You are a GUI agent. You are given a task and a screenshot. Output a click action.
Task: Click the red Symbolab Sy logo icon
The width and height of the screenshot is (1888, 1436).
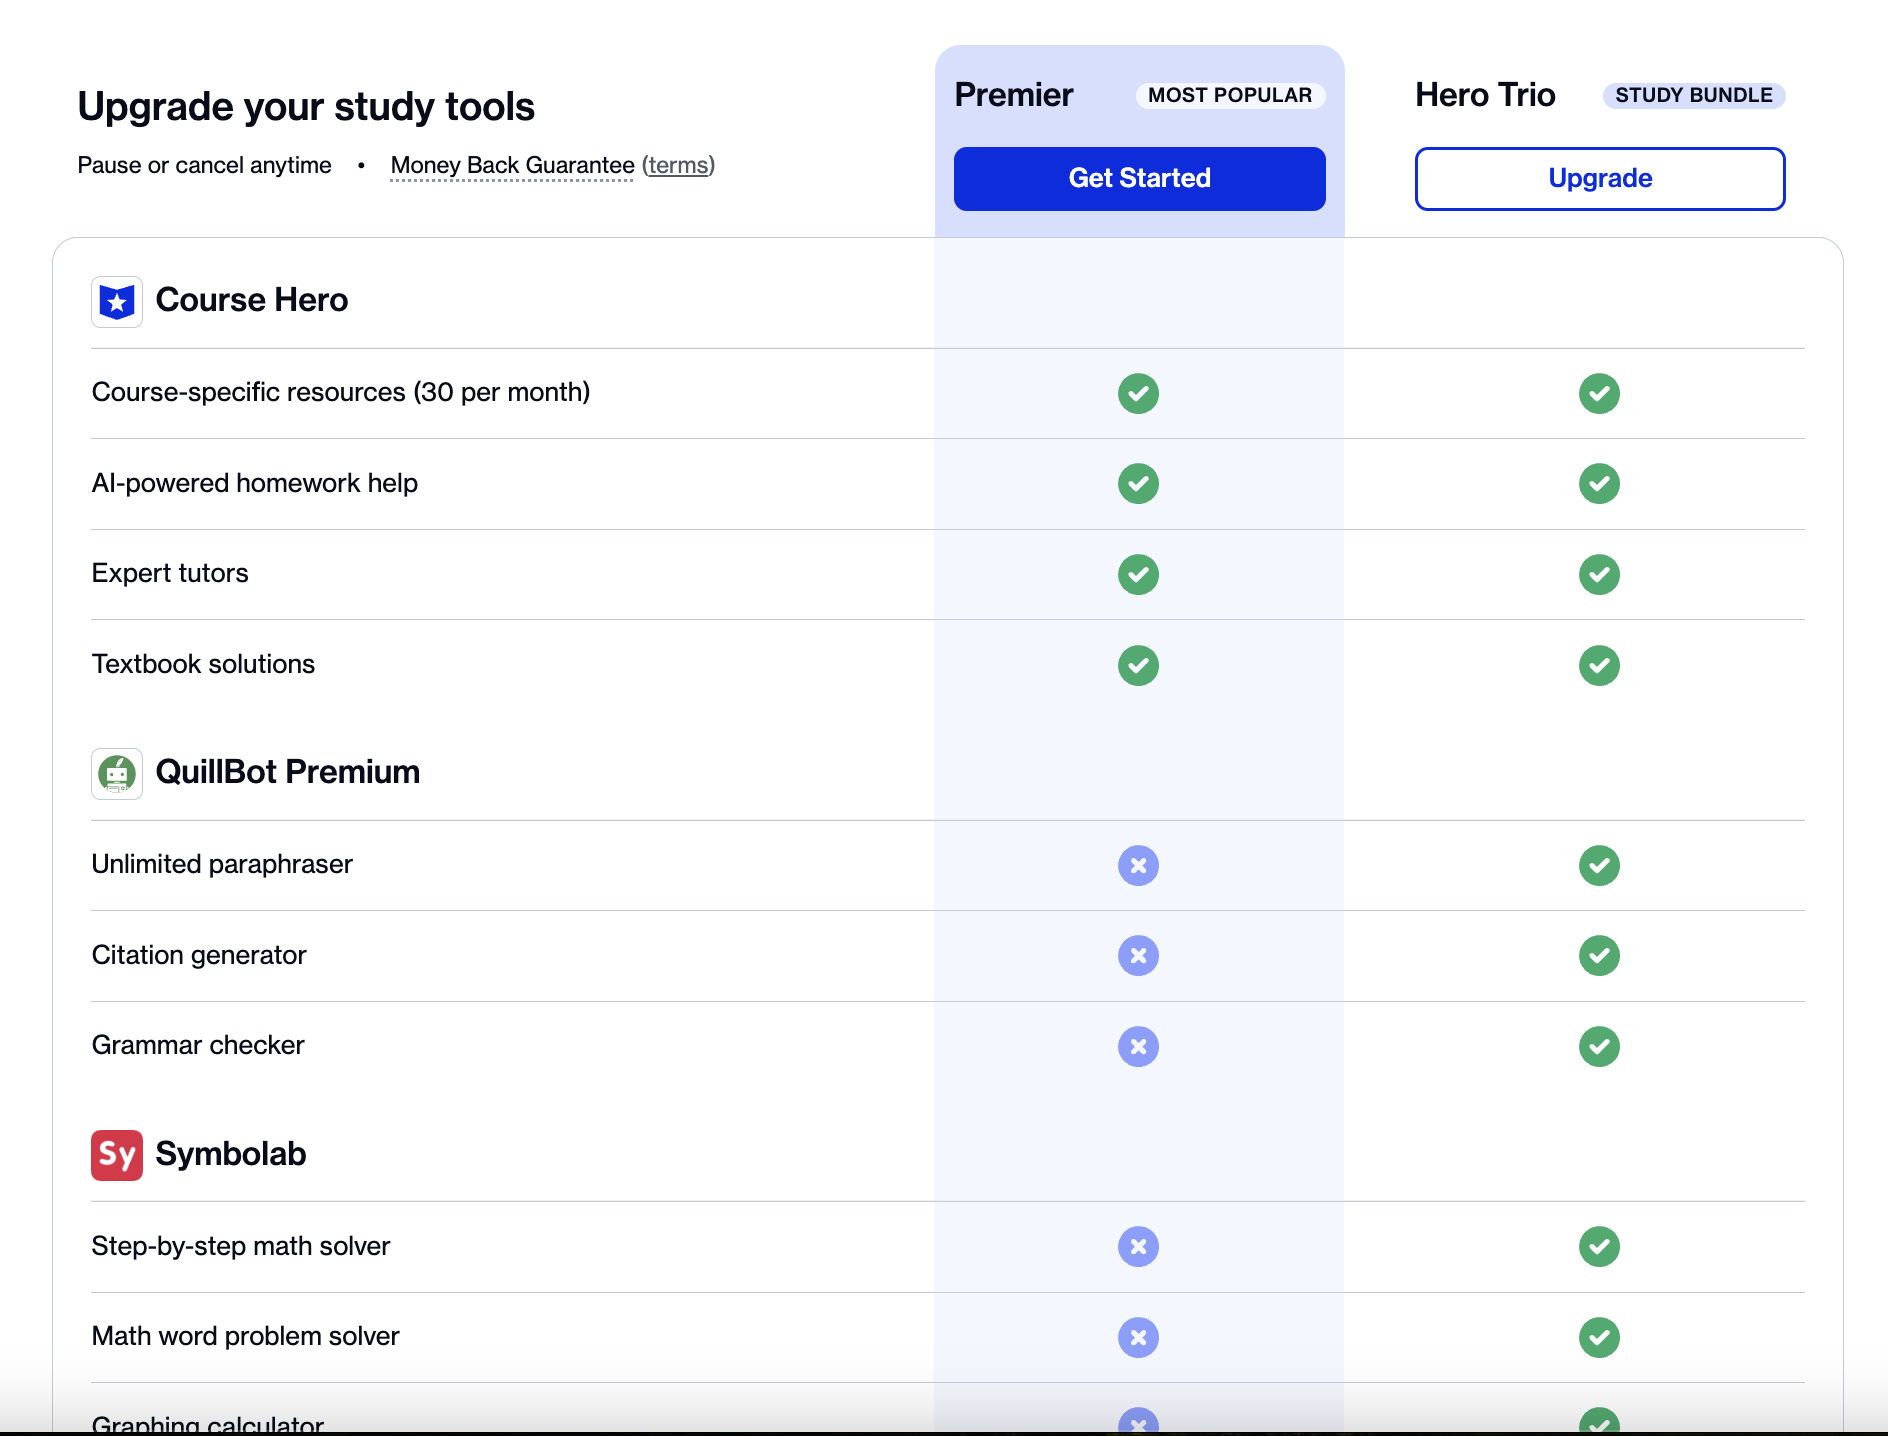click(117, 1155)
